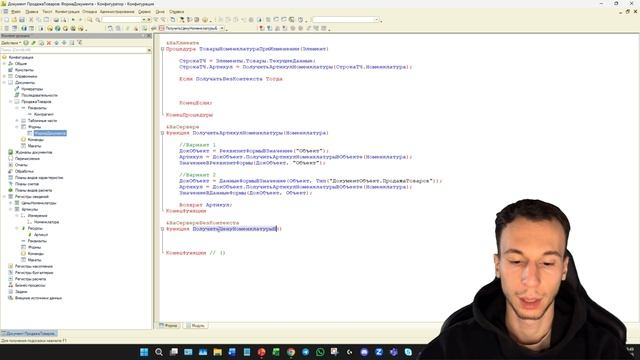Viewport: 640px width, 360px height.
Task: Close the configuration tree panel
Action: pos(149,36)
